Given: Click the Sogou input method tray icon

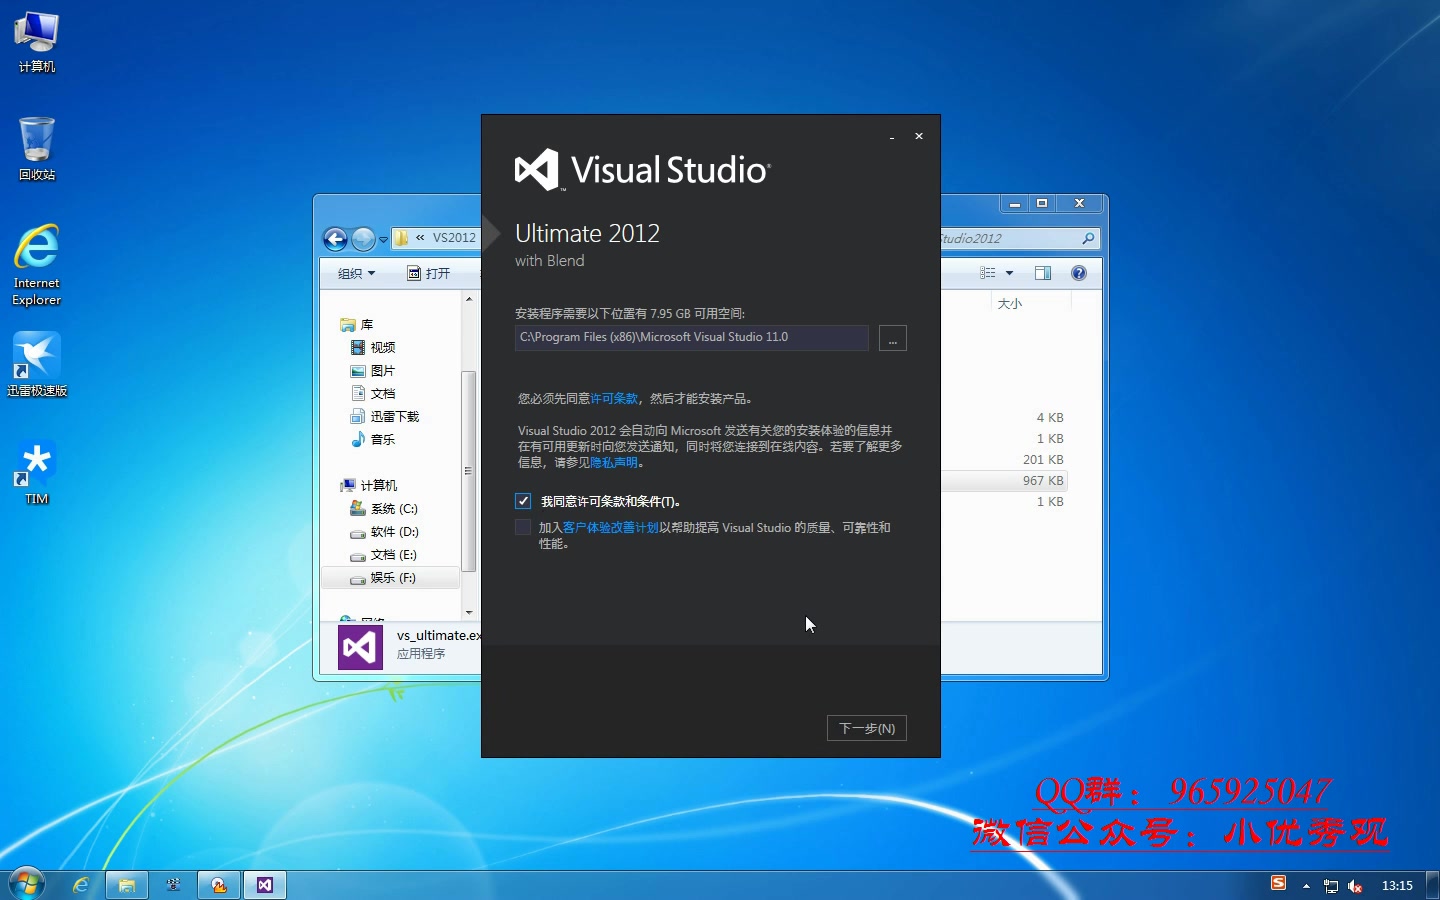Looking at the screenshot, I should pyautogui.click(x=1278, y=883).
